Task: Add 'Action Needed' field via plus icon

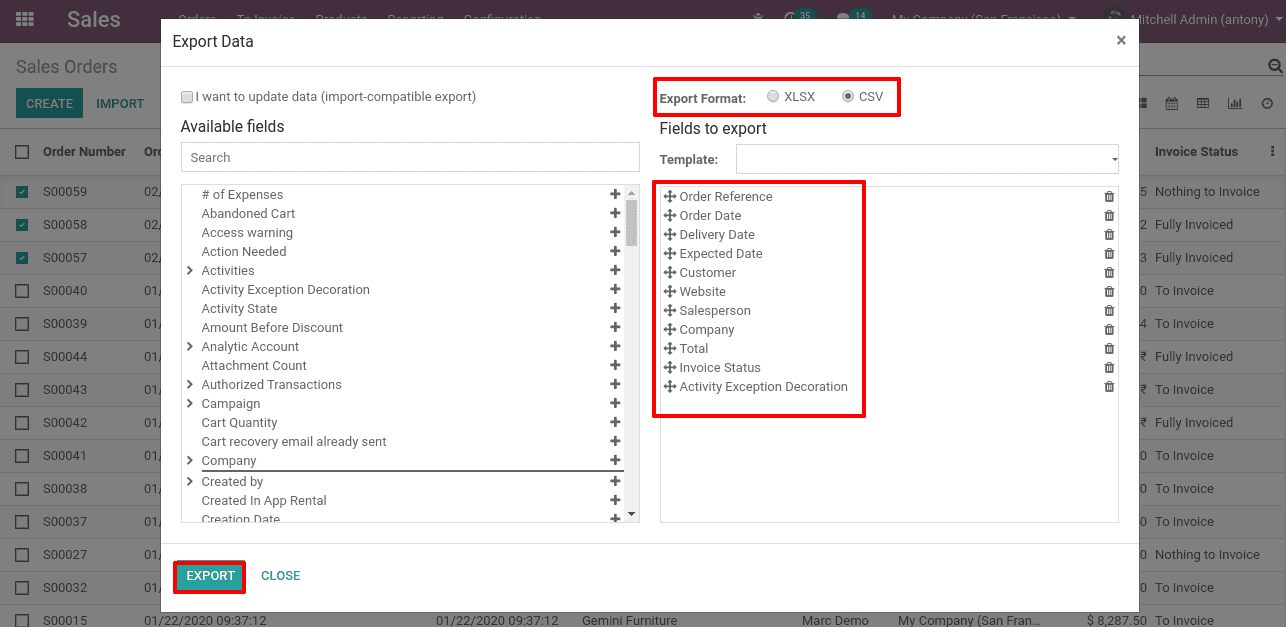Action: 615,252
